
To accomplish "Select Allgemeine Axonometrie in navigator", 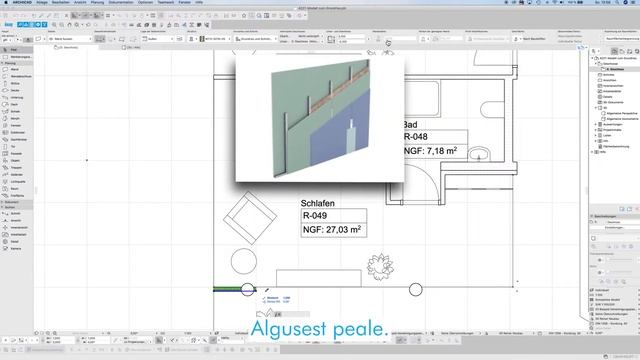I will pos(620,119).
